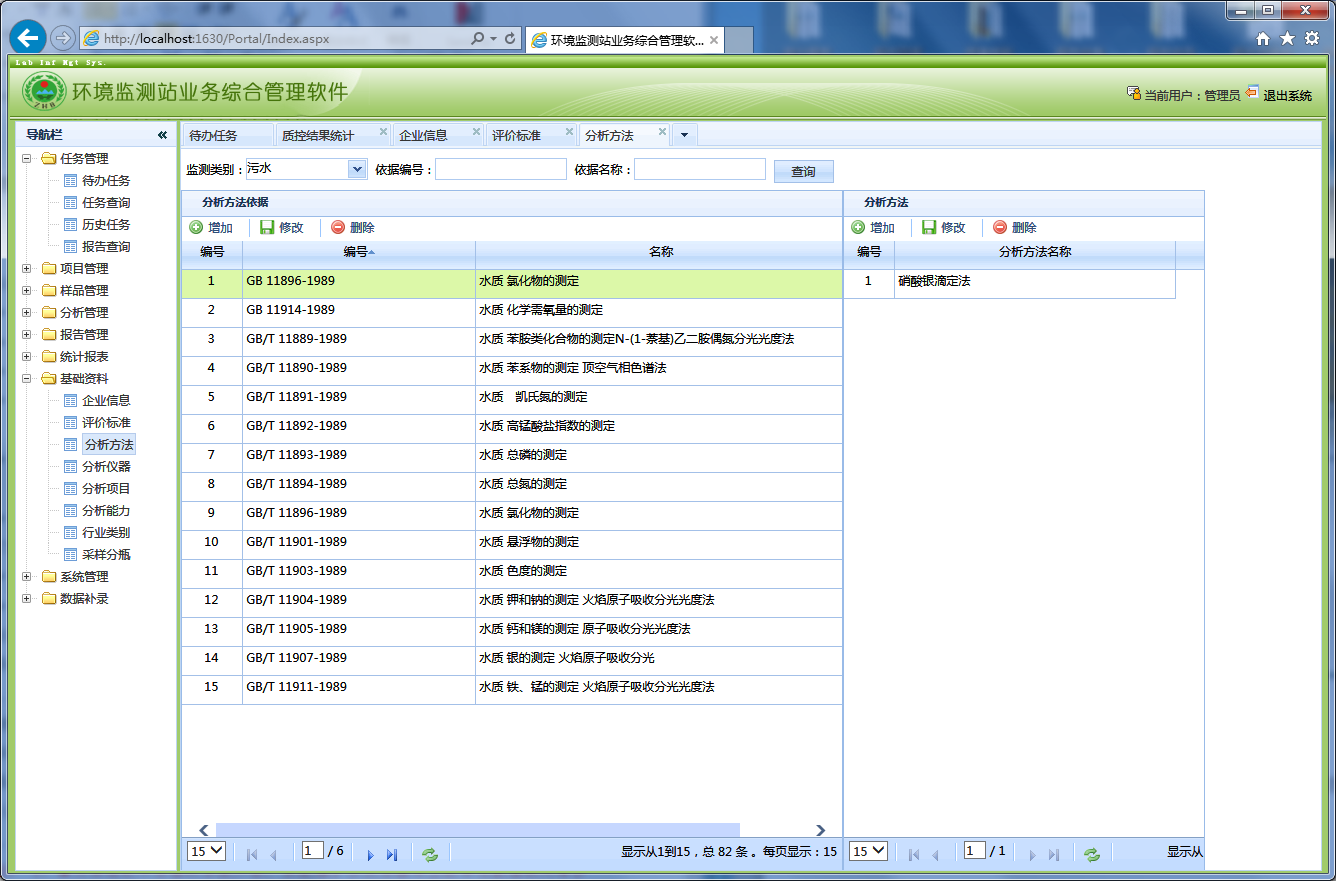Go to the next page of the left grid
The height and width of the screenshot is (881, 1336).
click(x=370, y=855)
